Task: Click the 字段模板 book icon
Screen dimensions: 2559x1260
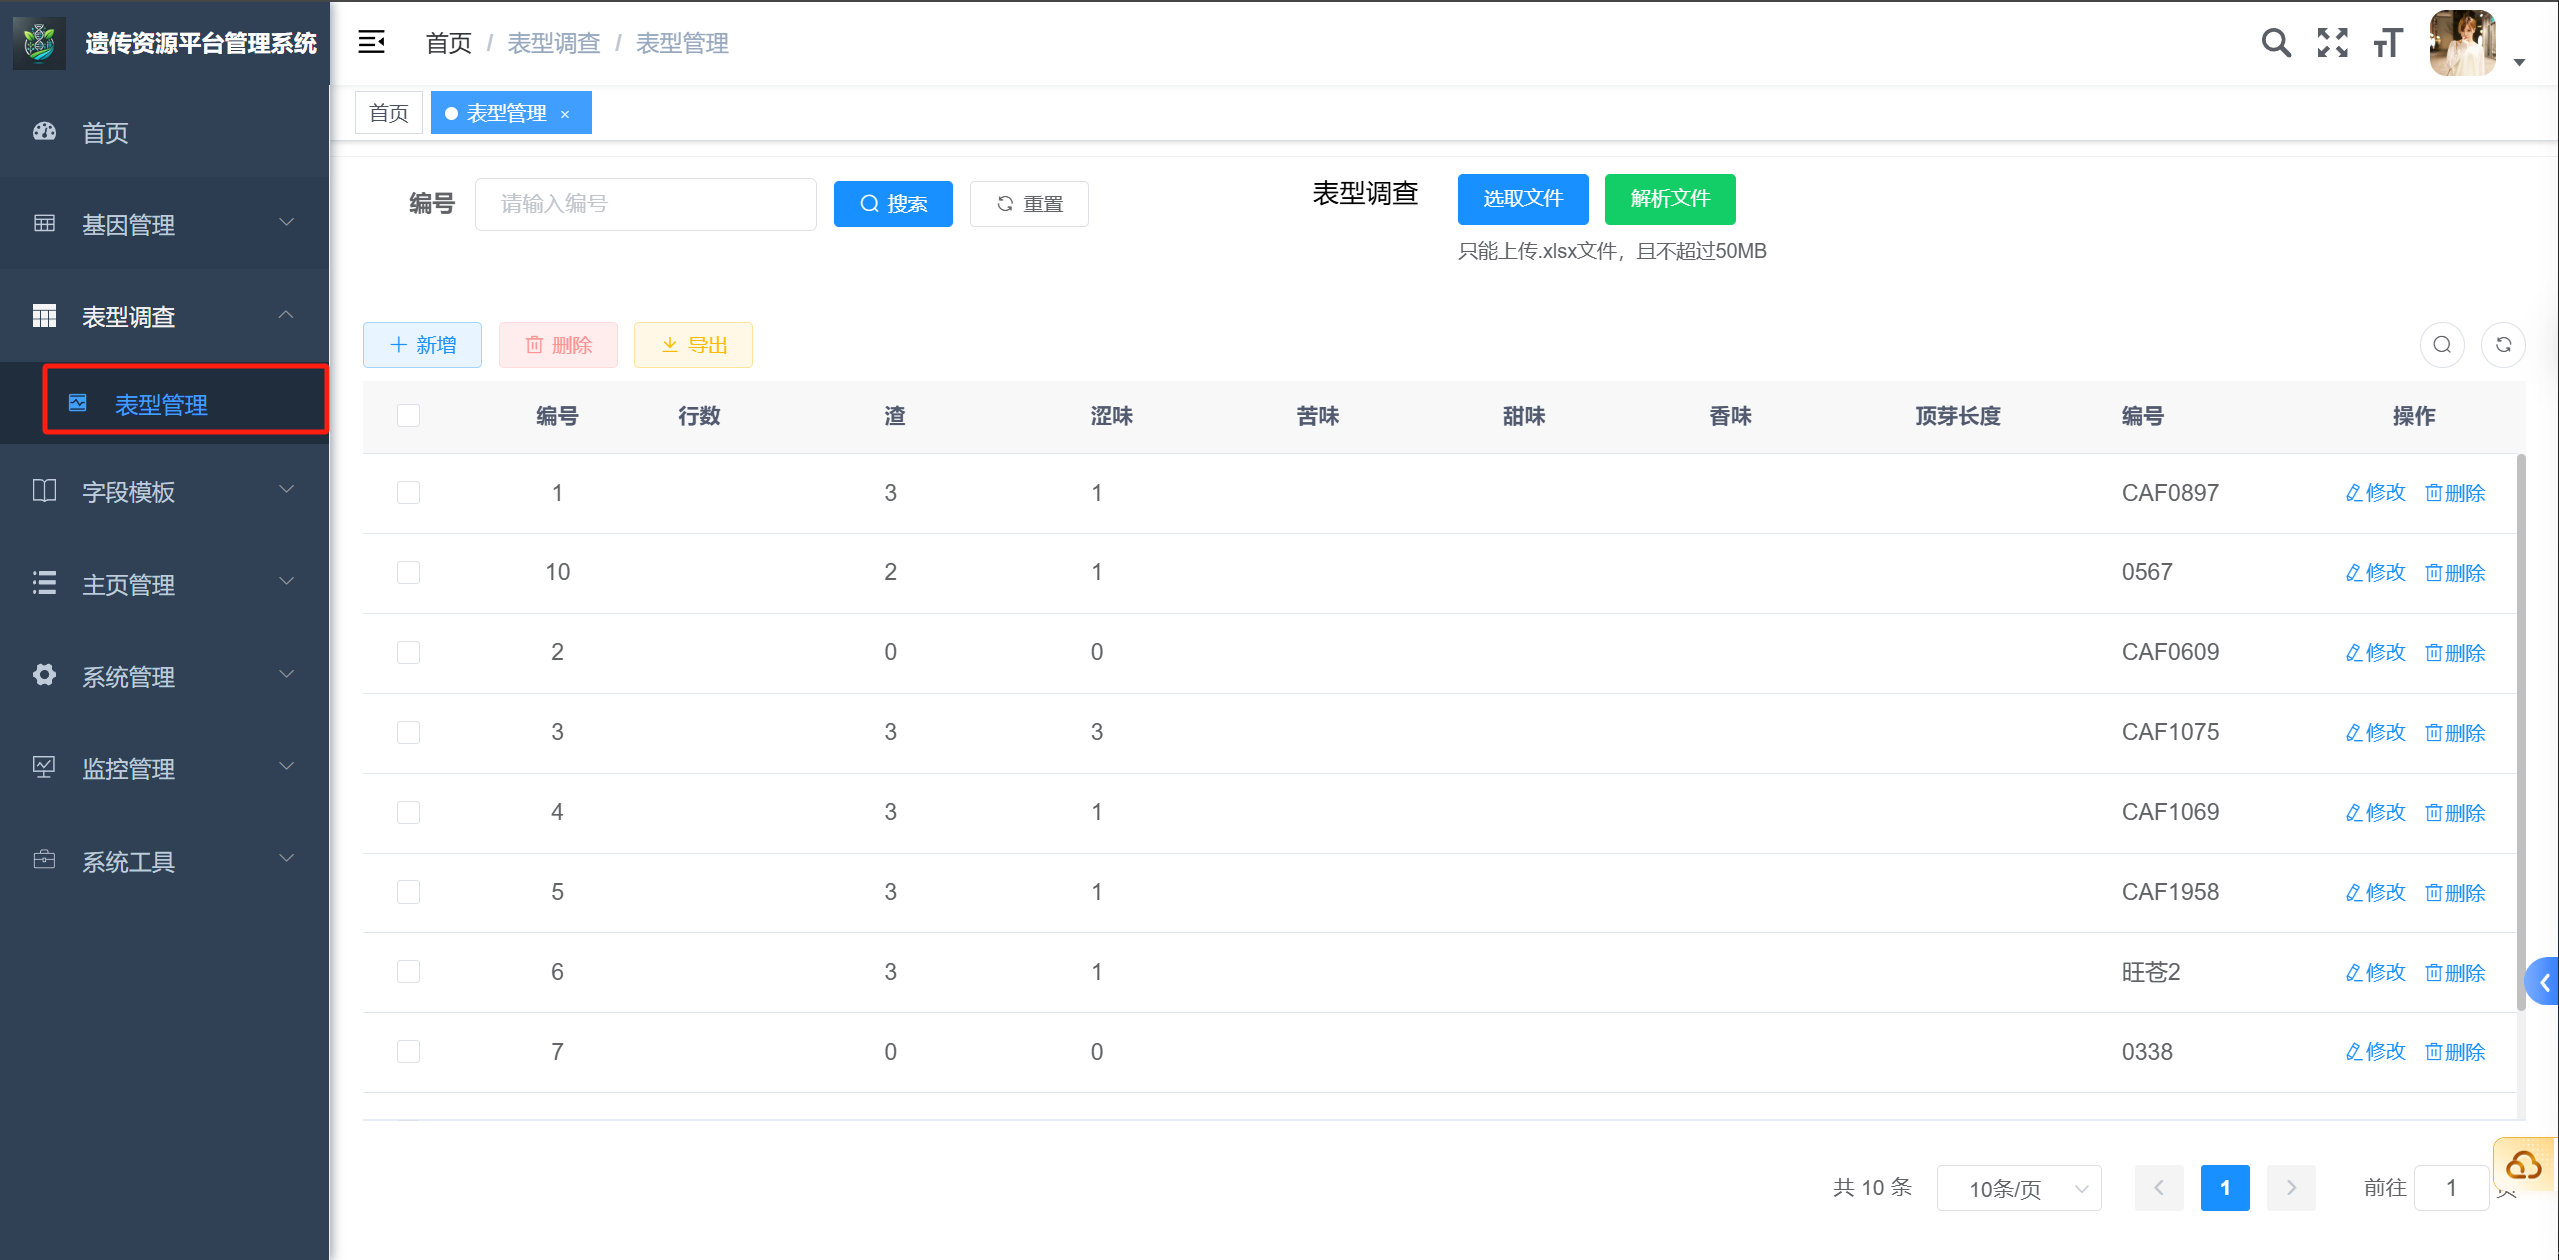Action: 44,491
